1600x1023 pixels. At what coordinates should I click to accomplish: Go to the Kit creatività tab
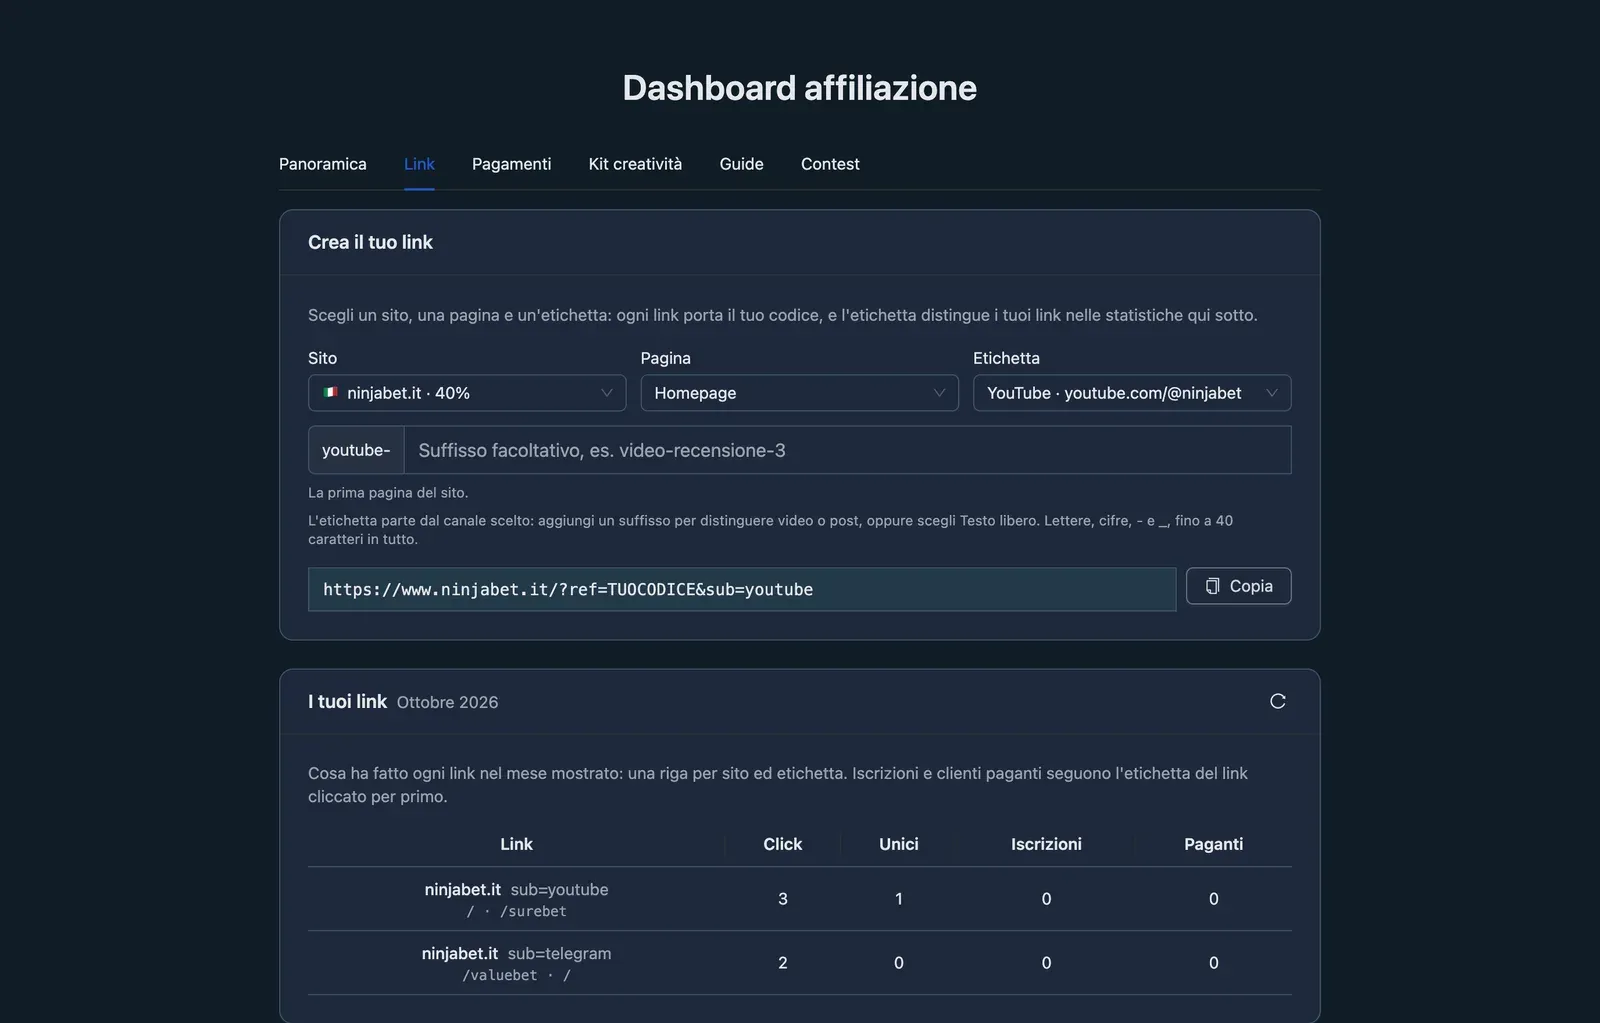tap(635, 164)
